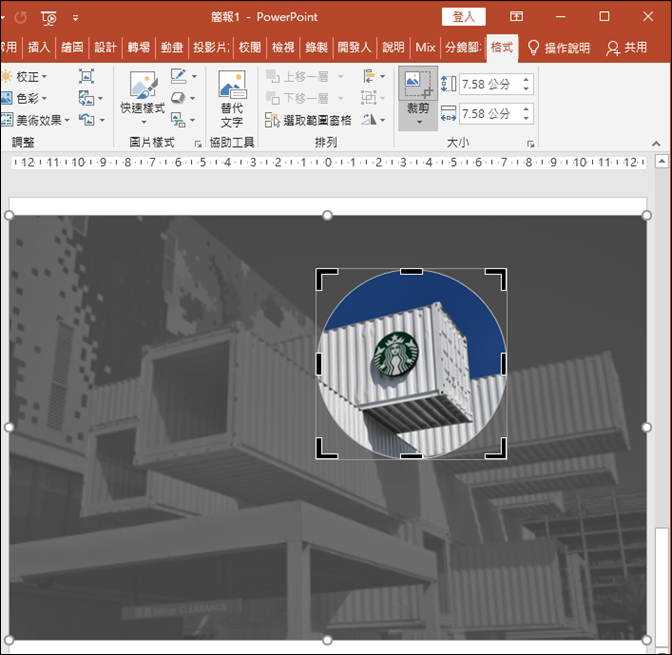Switch to the 分鏡腳本 tab
The width and height of the screenshot is (672, 655).
point(463,47)
